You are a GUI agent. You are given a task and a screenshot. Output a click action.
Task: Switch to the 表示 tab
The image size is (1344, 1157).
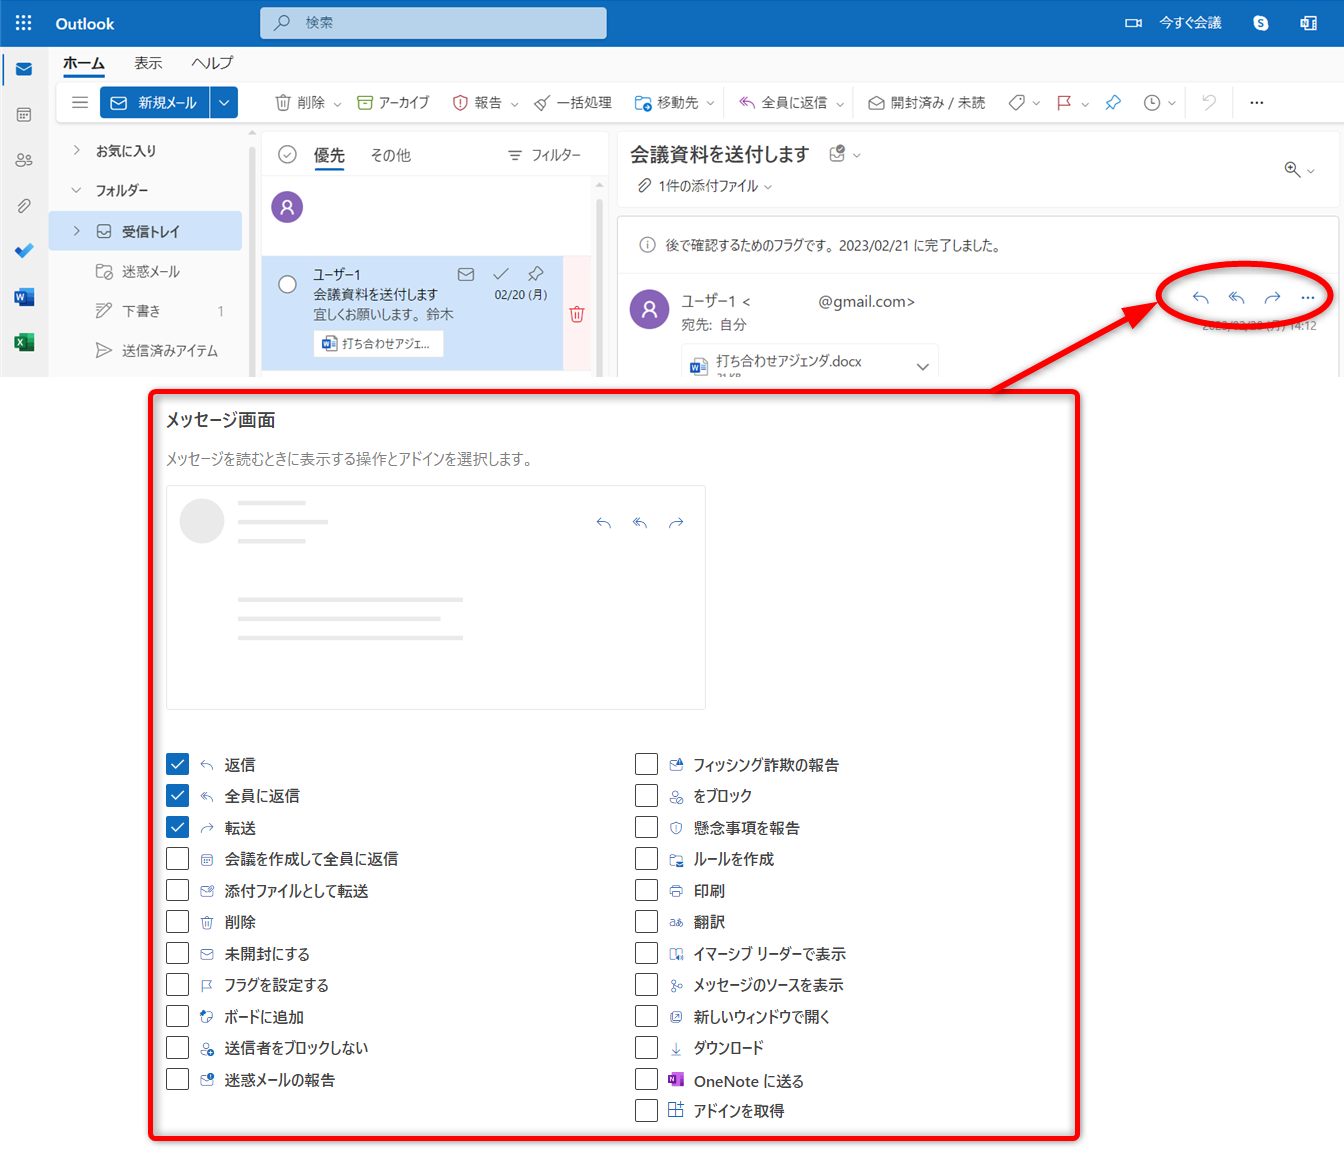(148, 63)
